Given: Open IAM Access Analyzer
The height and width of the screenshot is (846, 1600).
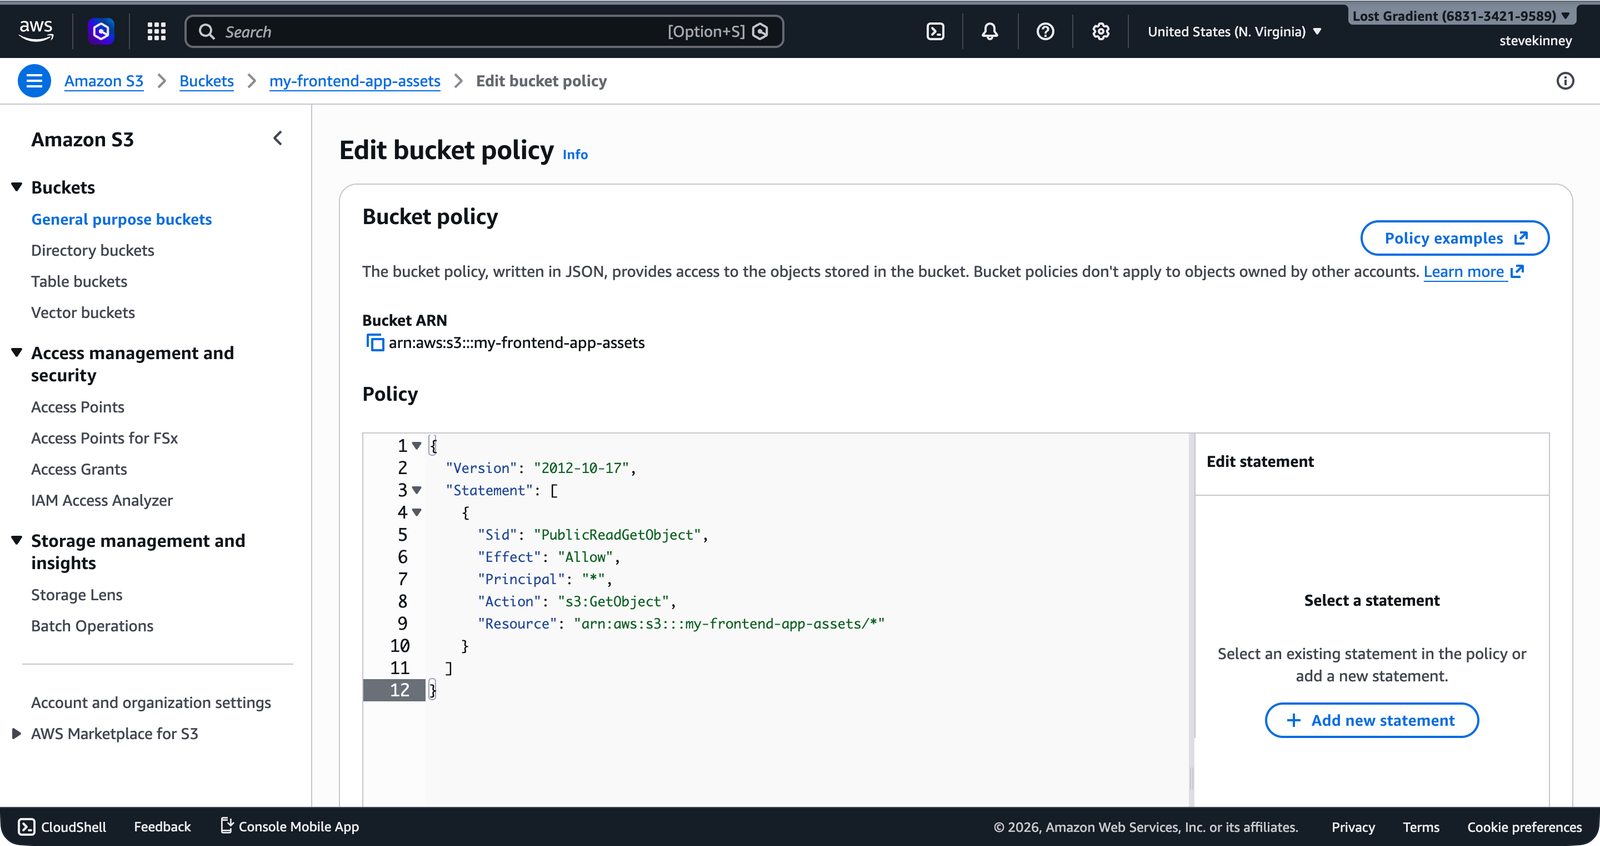Looking at the screenshot, I should 102,500.
